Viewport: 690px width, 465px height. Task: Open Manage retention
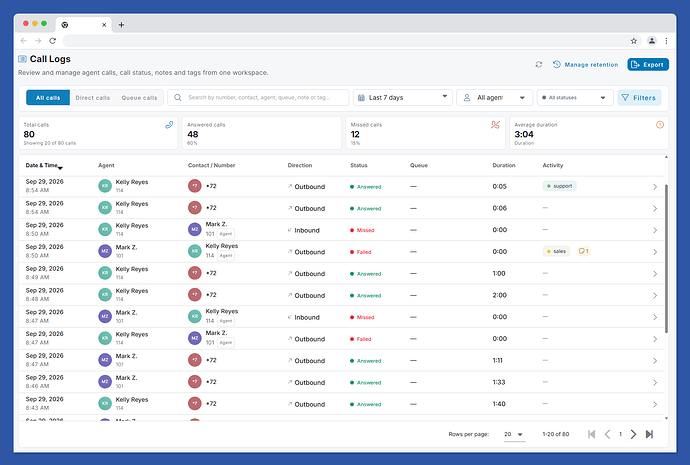click(x=585, y=64)
